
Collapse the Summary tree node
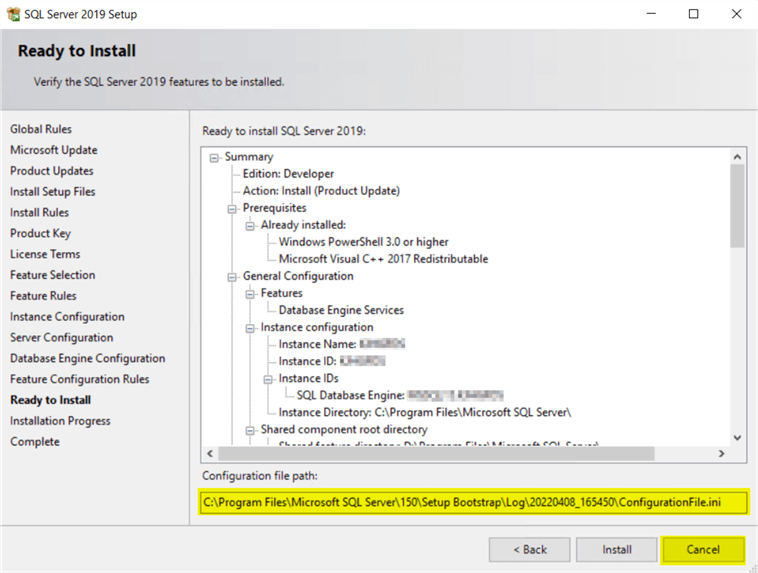pos(214,158)
